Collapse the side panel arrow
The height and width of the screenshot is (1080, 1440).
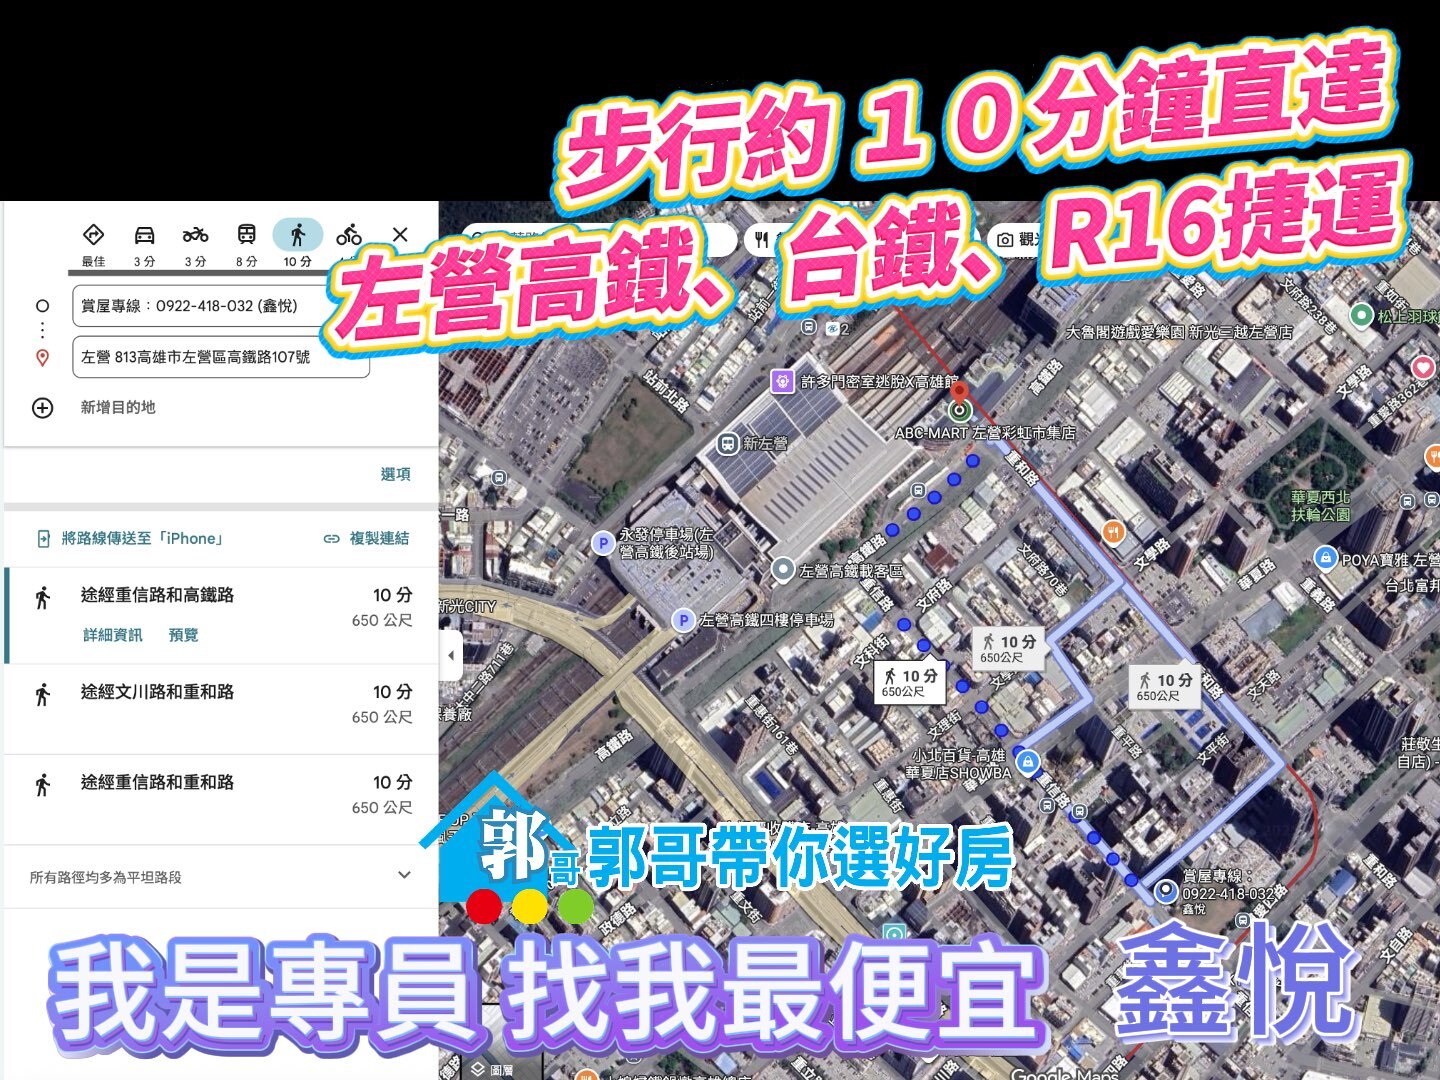click(451, 656)
